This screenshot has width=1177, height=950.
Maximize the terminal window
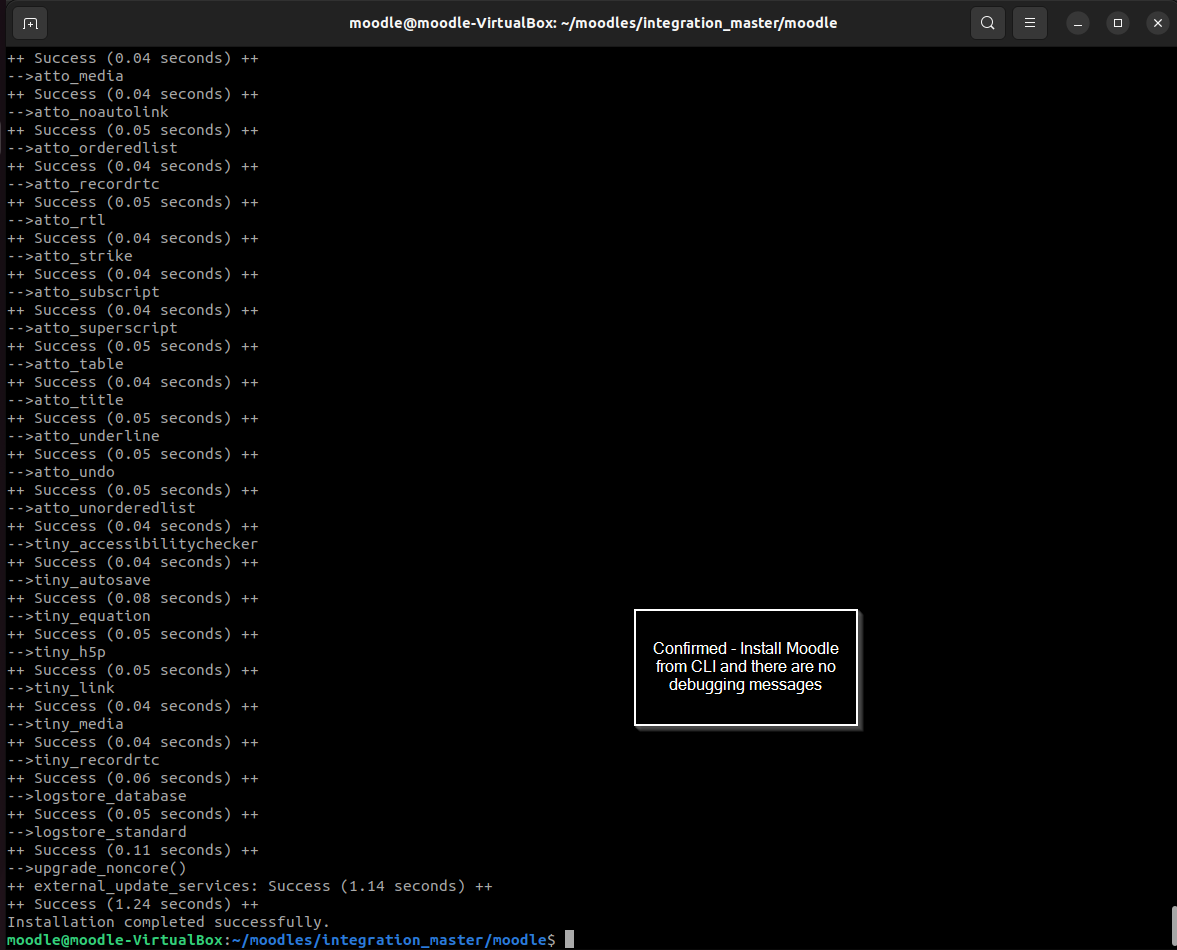click(x=1118, y=23)
